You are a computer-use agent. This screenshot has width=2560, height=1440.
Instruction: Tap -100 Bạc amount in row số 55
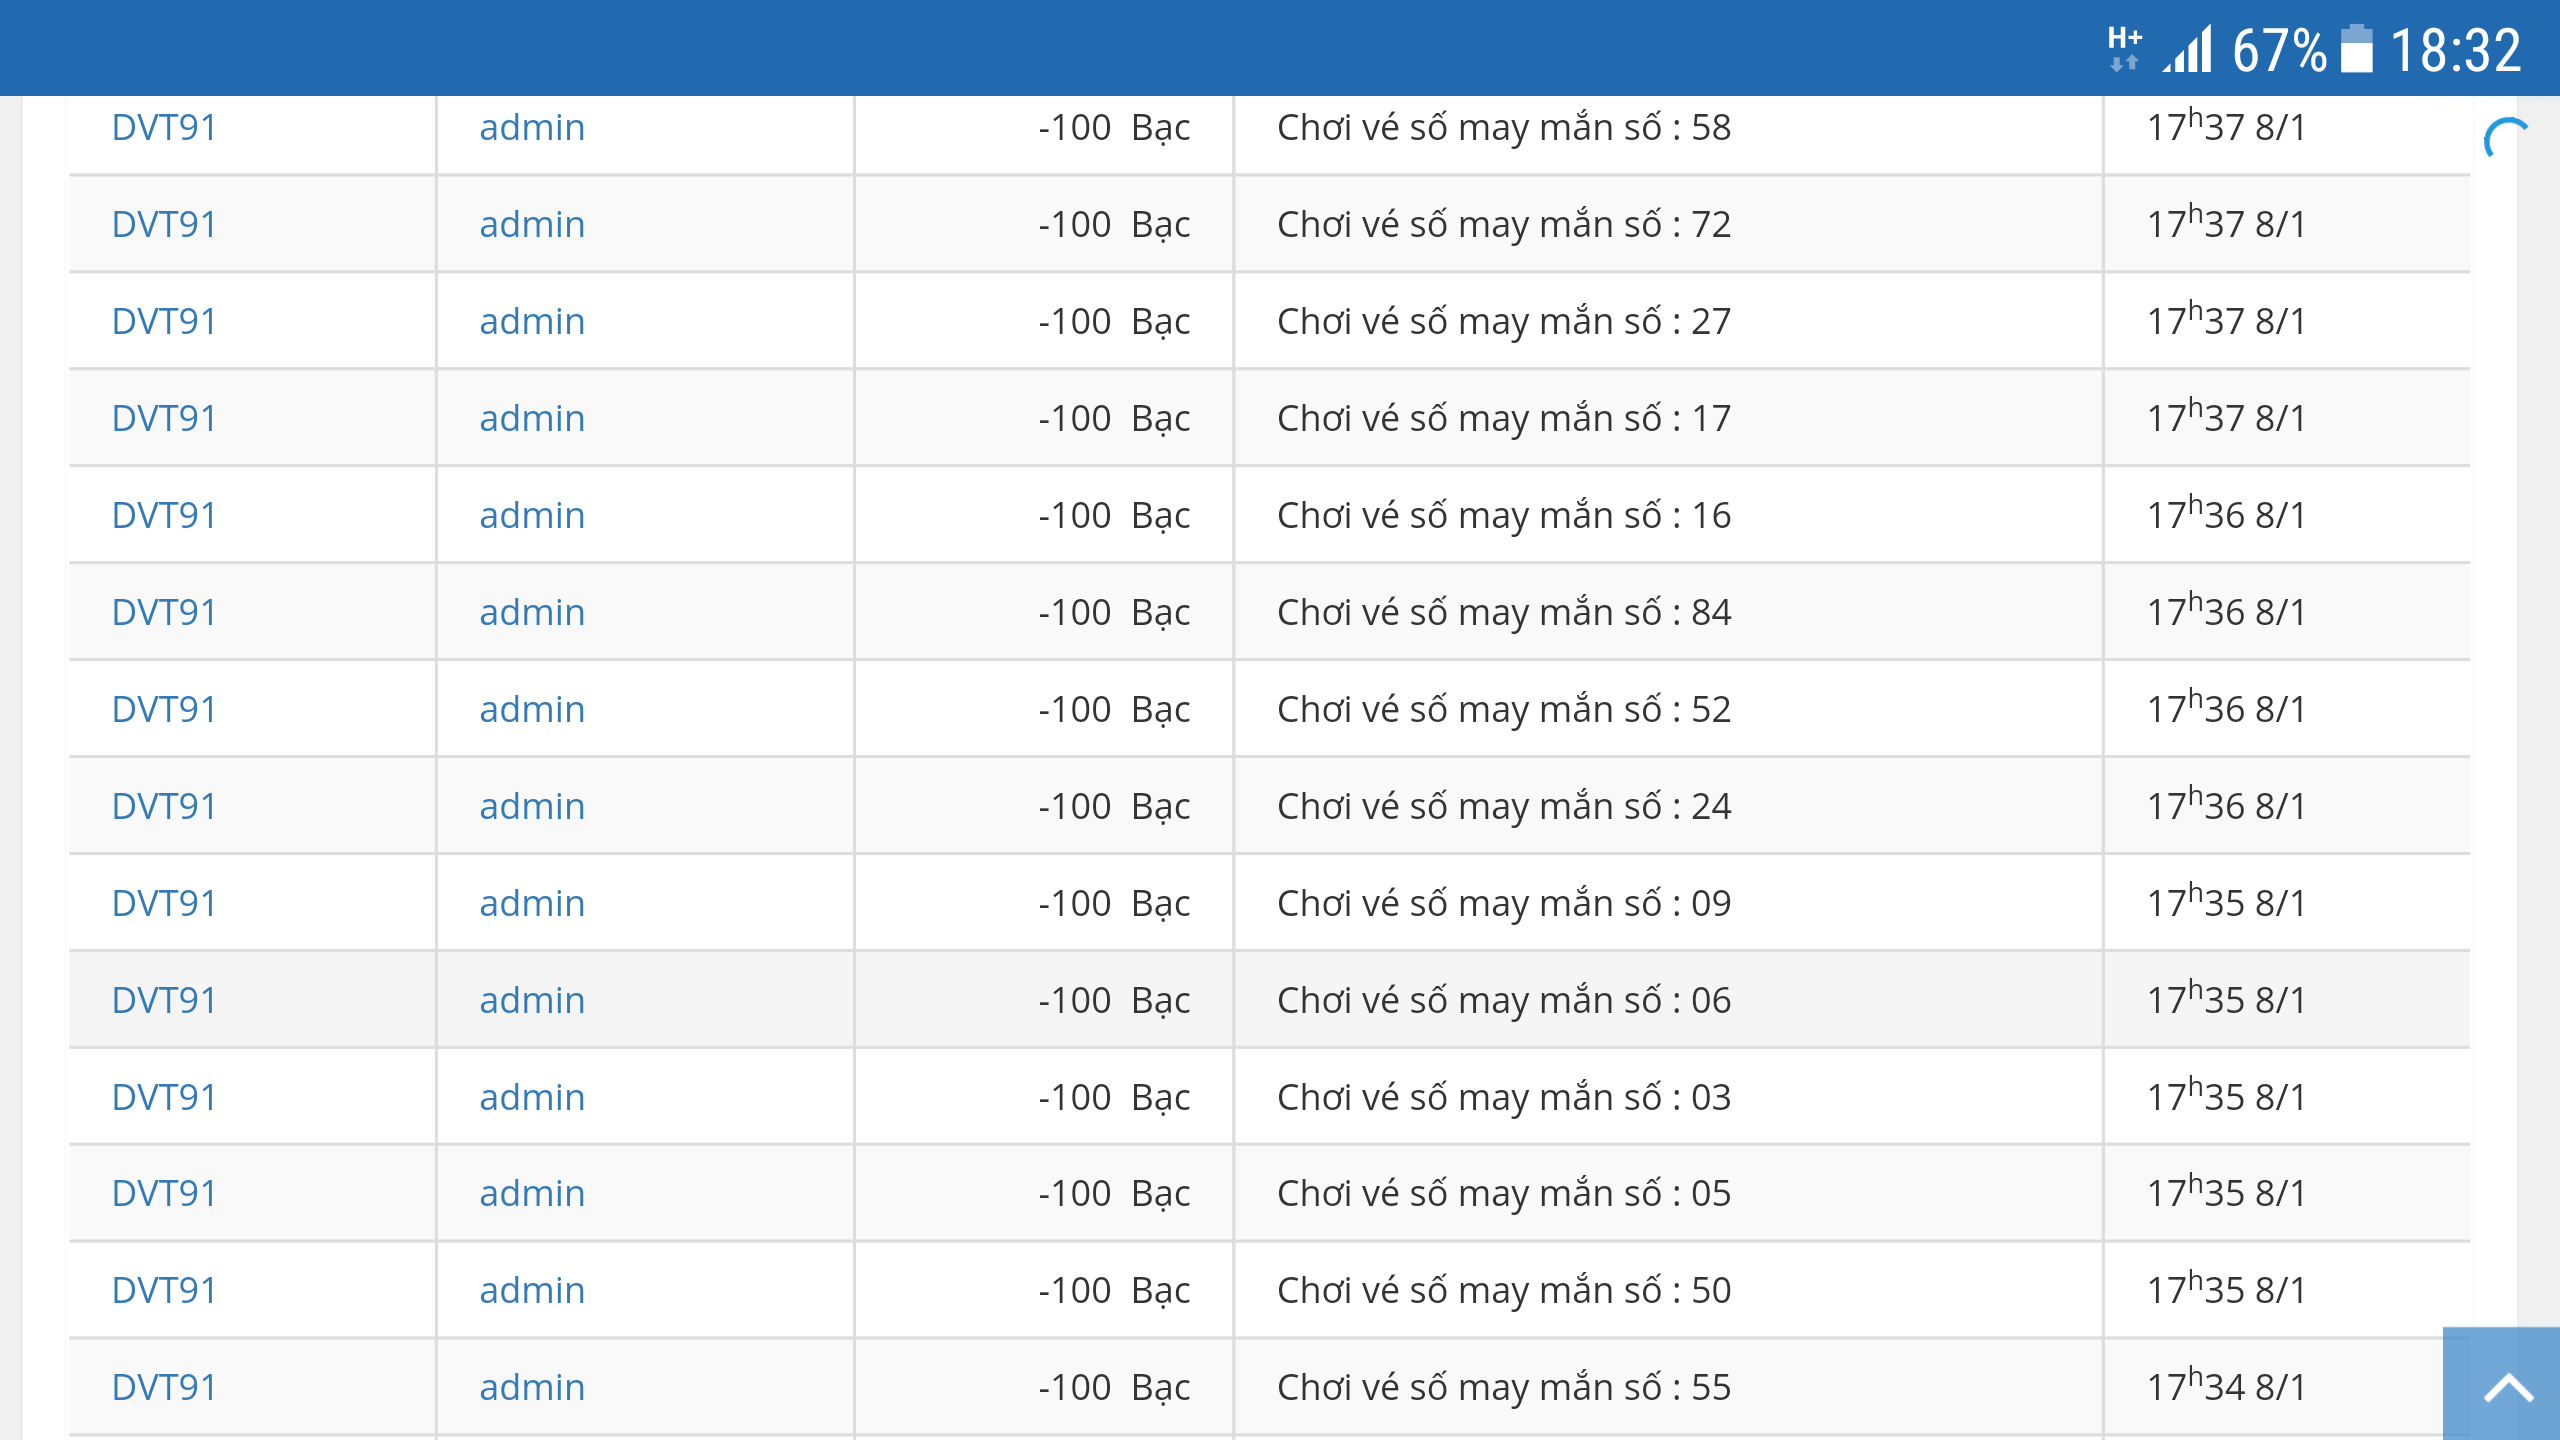point(1114,1389)
